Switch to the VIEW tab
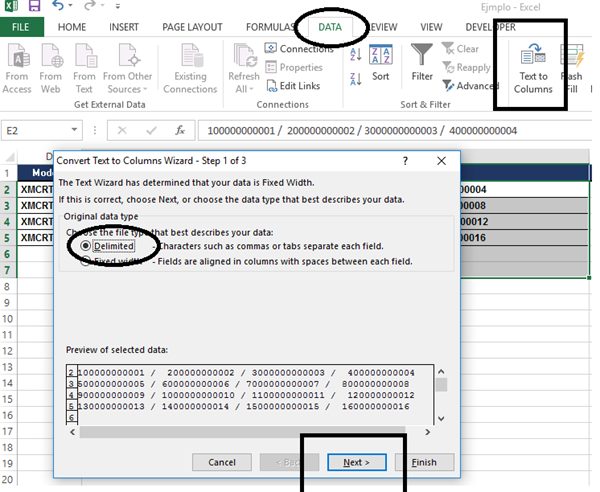Viewport: 600px width, 492px height. (x=431, y=27)
